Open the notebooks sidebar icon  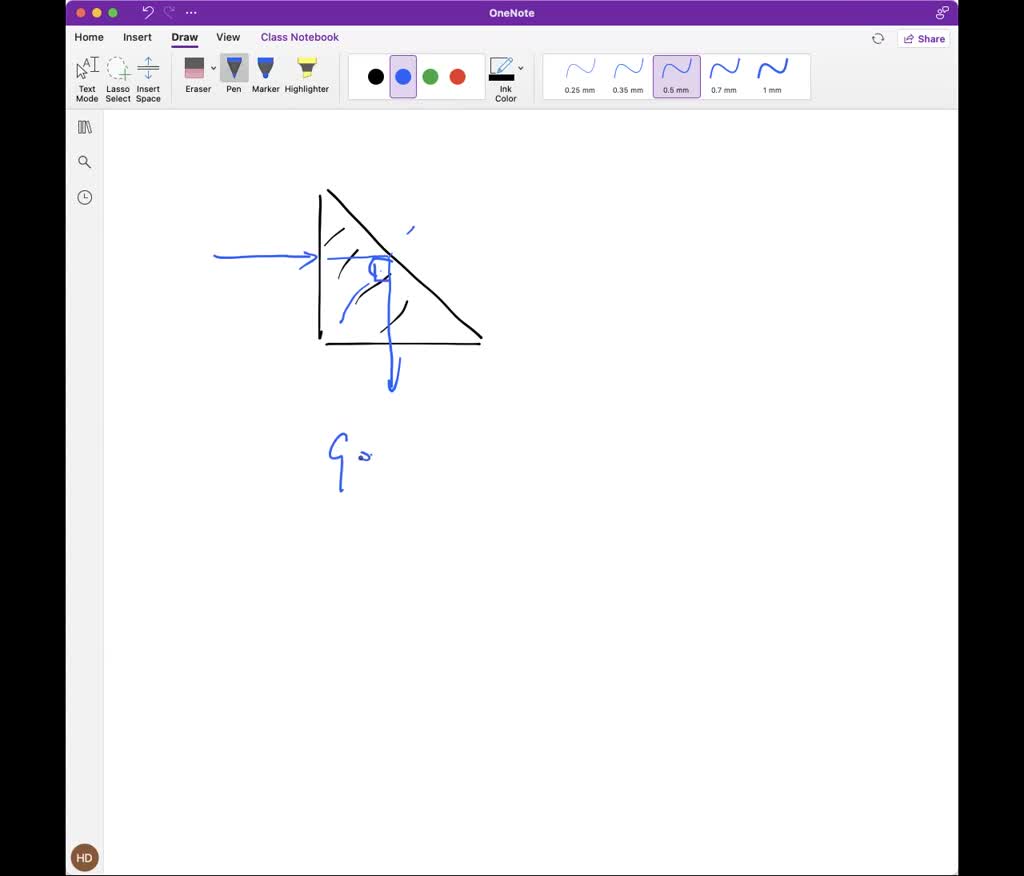tap(84, 126)
